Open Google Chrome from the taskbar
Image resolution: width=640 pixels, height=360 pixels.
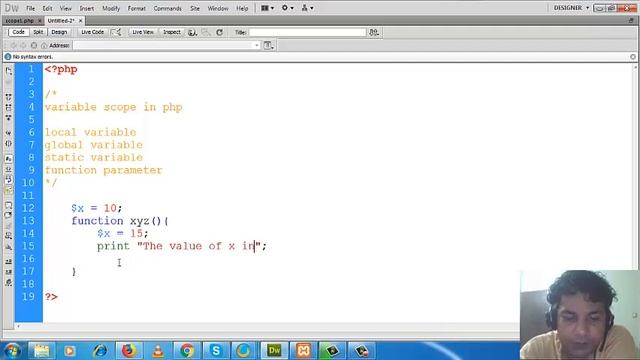(x=187, y=351)
